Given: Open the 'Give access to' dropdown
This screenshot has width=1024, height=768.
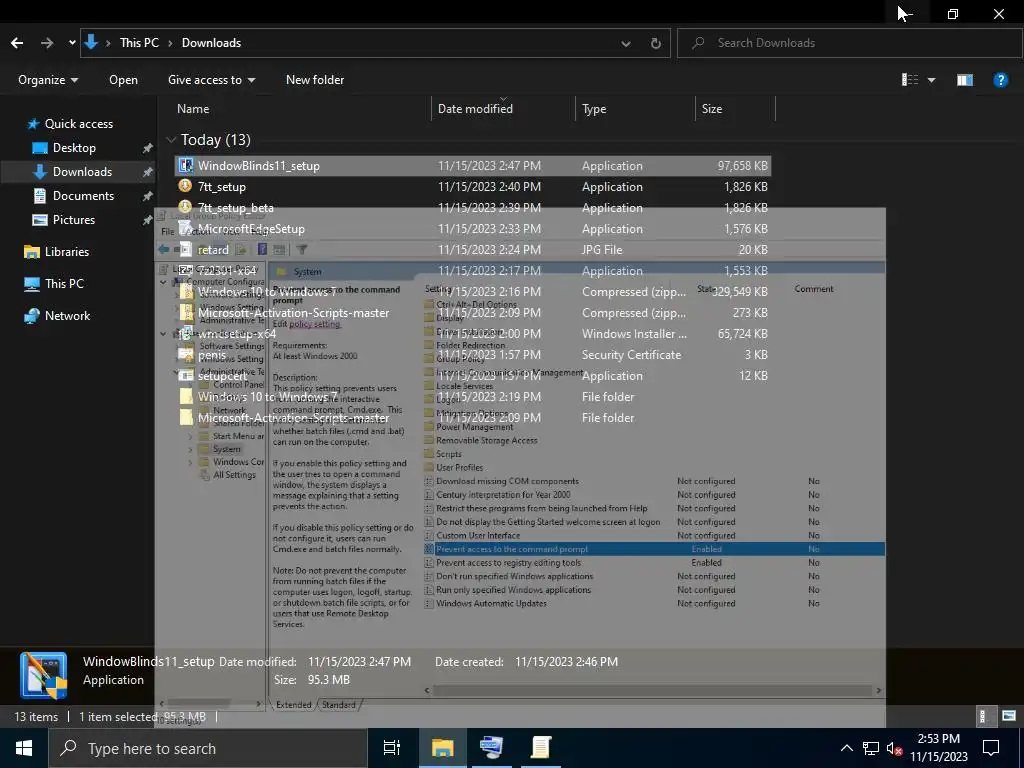Looking at the screenshot, I should tap(212, 80).
